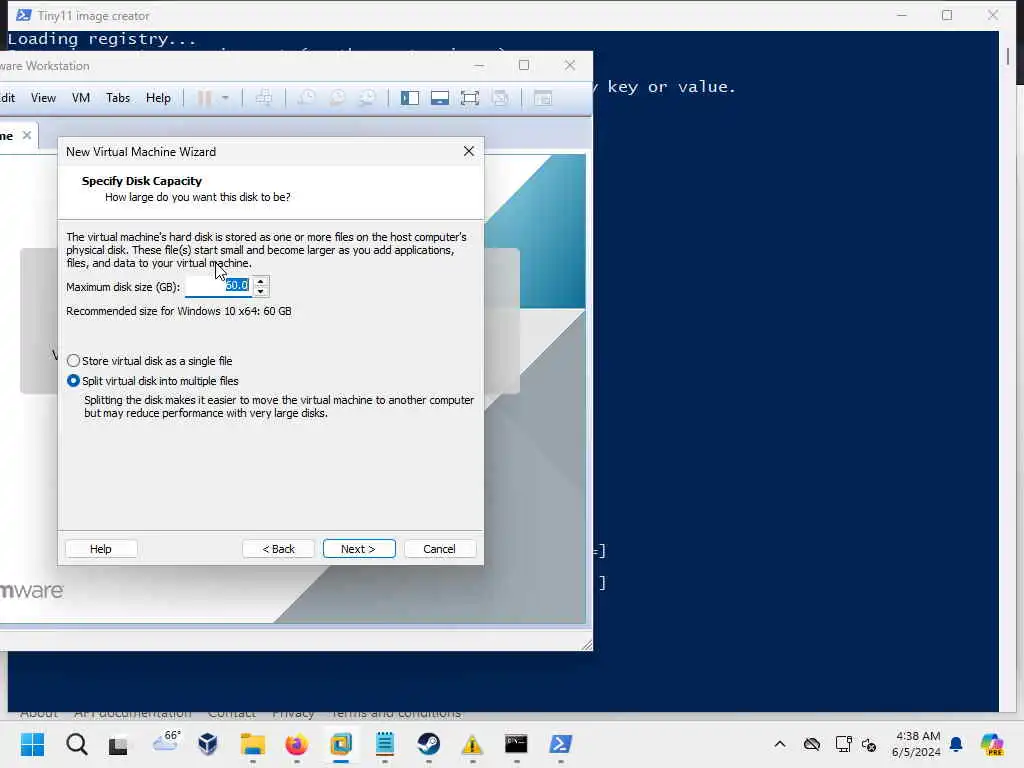Click the suspend/pause VM toolbar icon
Screen dimensions: 1024x768
[x=204, y=98]
